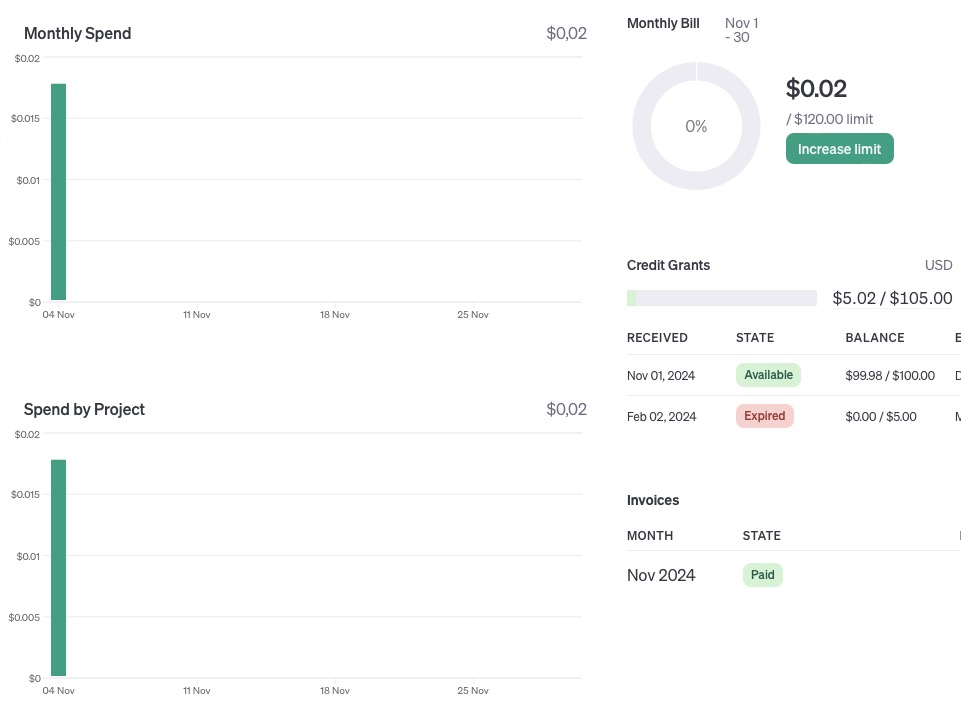Click the Monthly Spend heading
Viewport: 961px width, 721px height.
click(77, 33)
